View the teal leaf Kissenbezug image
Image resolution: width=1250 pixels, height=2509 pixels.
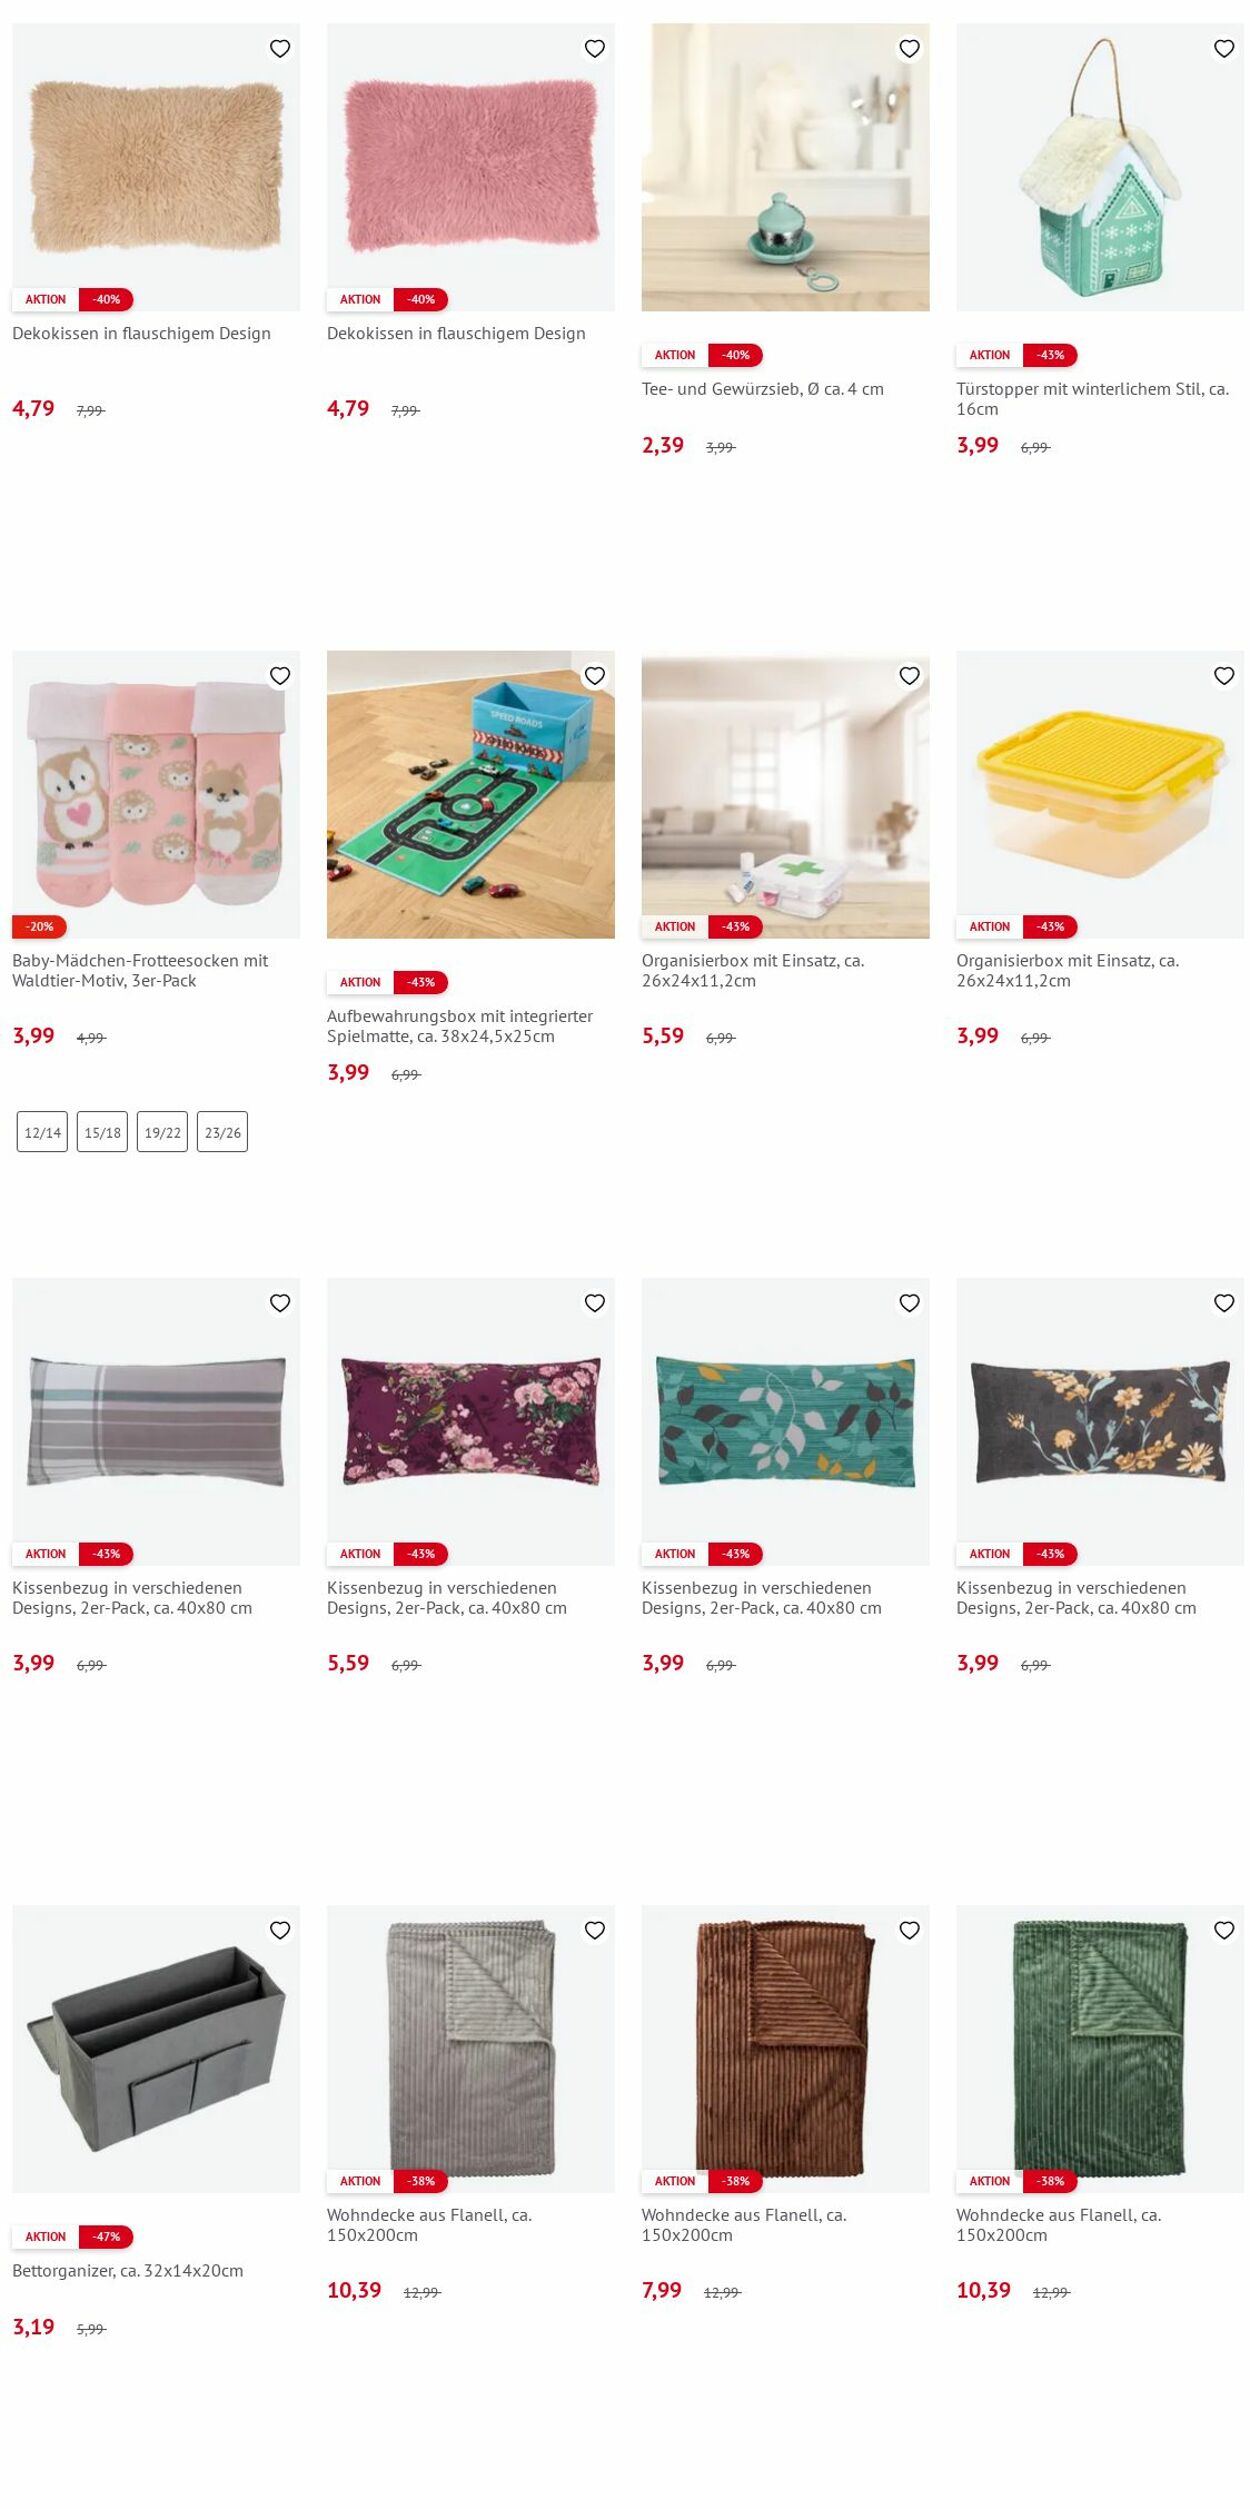[786, 1421]
